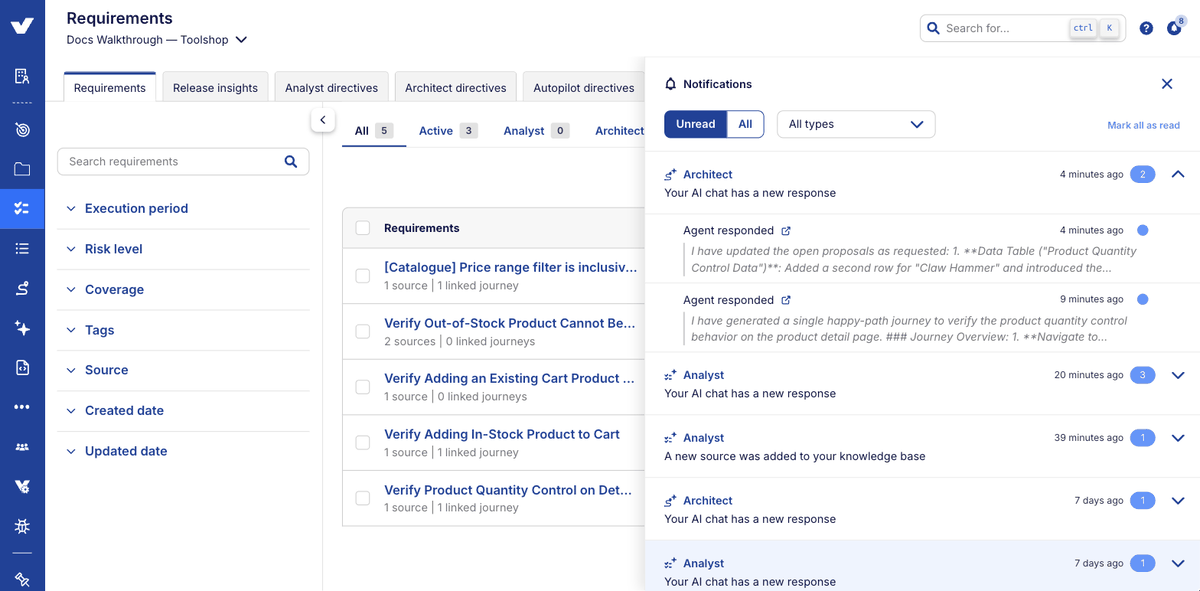Image resolution: width=1200 pixels, height=591 pixels.
Task: Check the Existing Cart Product requirement box
Action: [363, 387]
